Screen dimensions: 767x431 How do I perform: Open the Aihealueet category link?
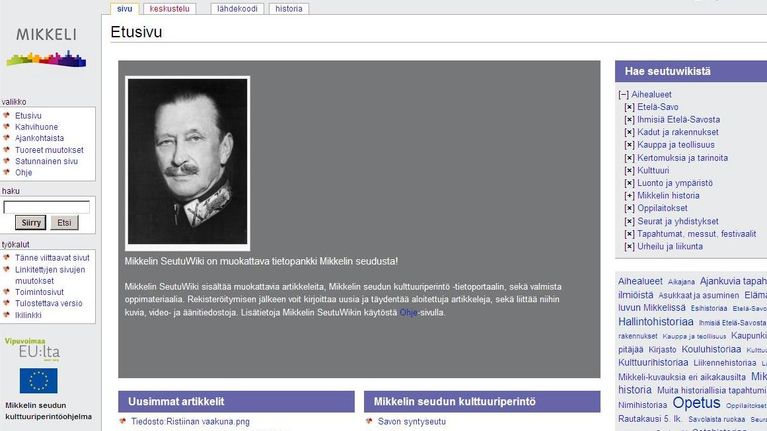[x=651, y=94]
